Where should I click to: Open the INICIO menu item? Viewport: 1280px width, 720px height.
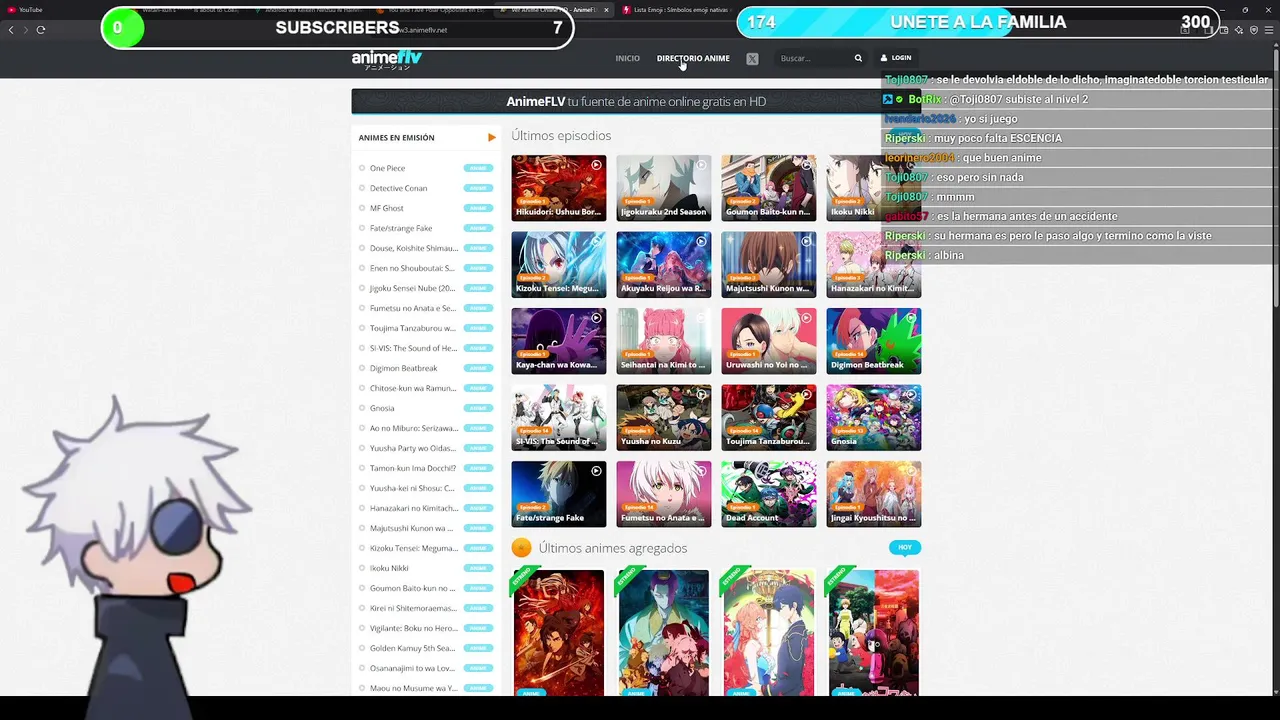[628, 58]
